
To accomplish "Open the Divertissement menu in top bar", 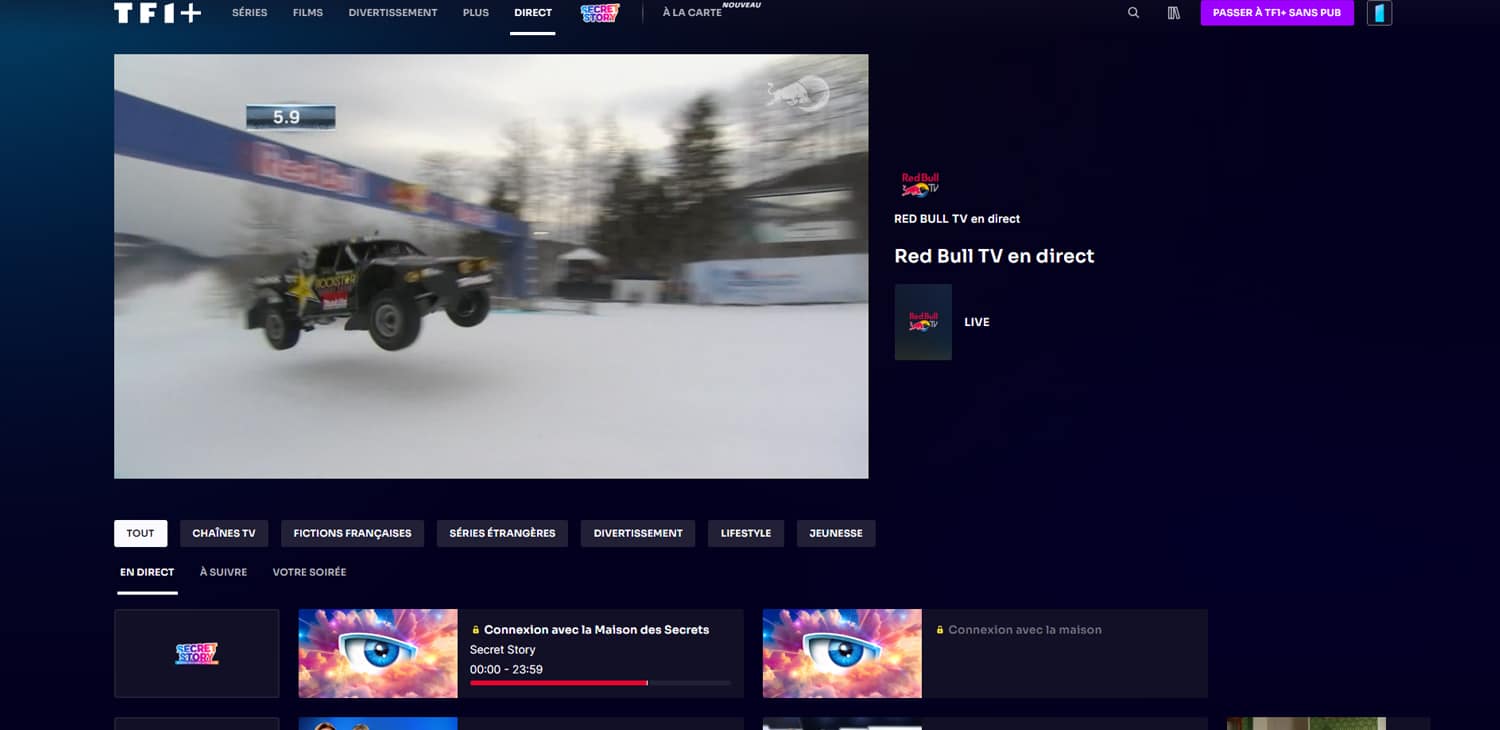I will [x=393, y=13].
